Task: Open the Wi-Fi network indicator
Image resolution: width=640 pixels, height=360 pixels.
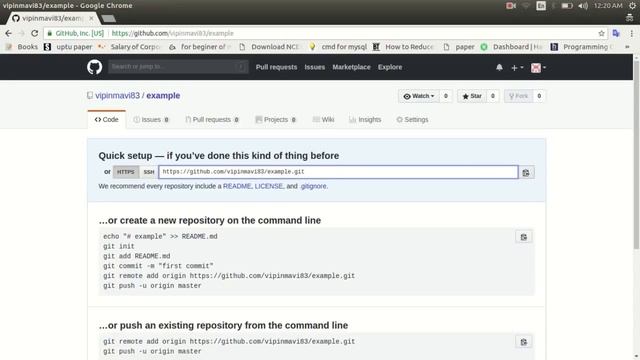Action: [x=526, y=6]
